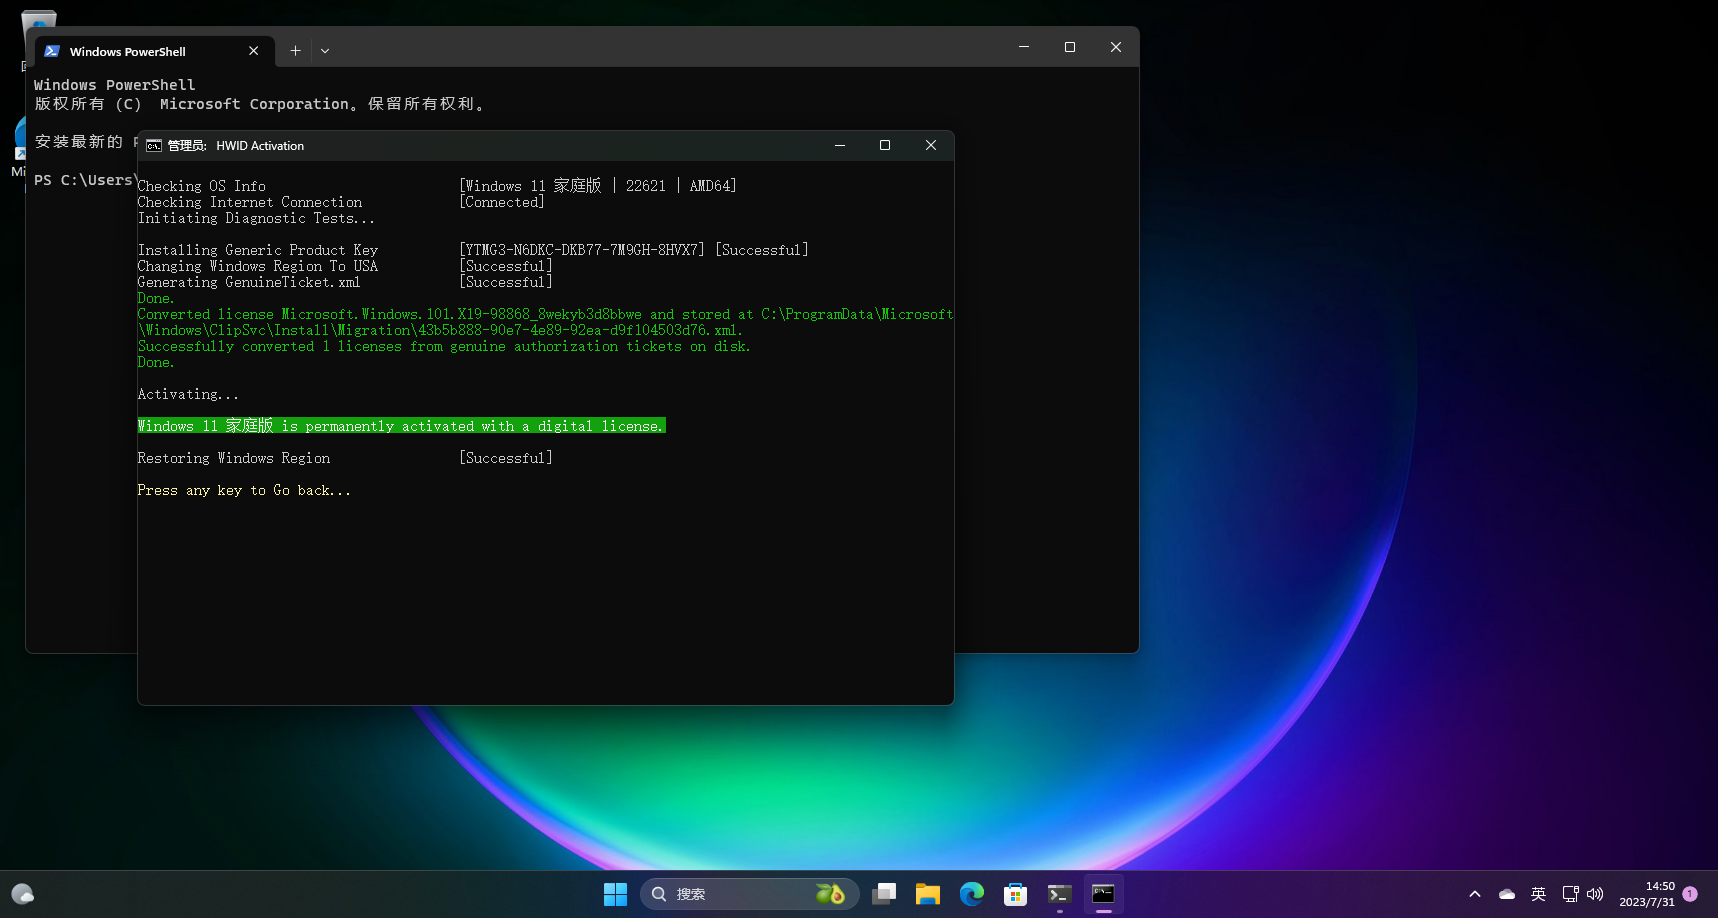Open Microsoft Store from the taskbar
Screen dimensions: 1718x918
point(1015,894)
